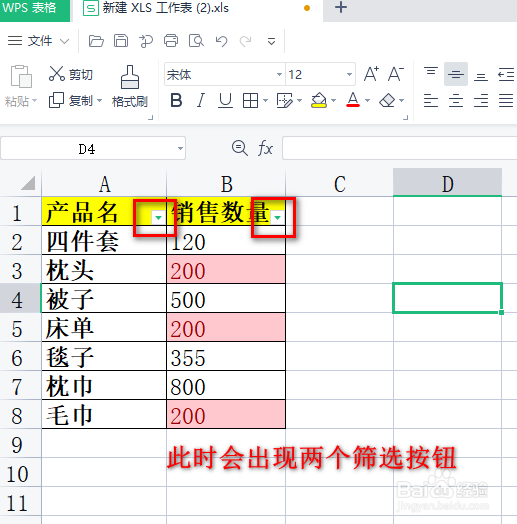Click the eraser clear format icon
The width and height of the screenshot is (517, 524).
(x=387, y=100)
